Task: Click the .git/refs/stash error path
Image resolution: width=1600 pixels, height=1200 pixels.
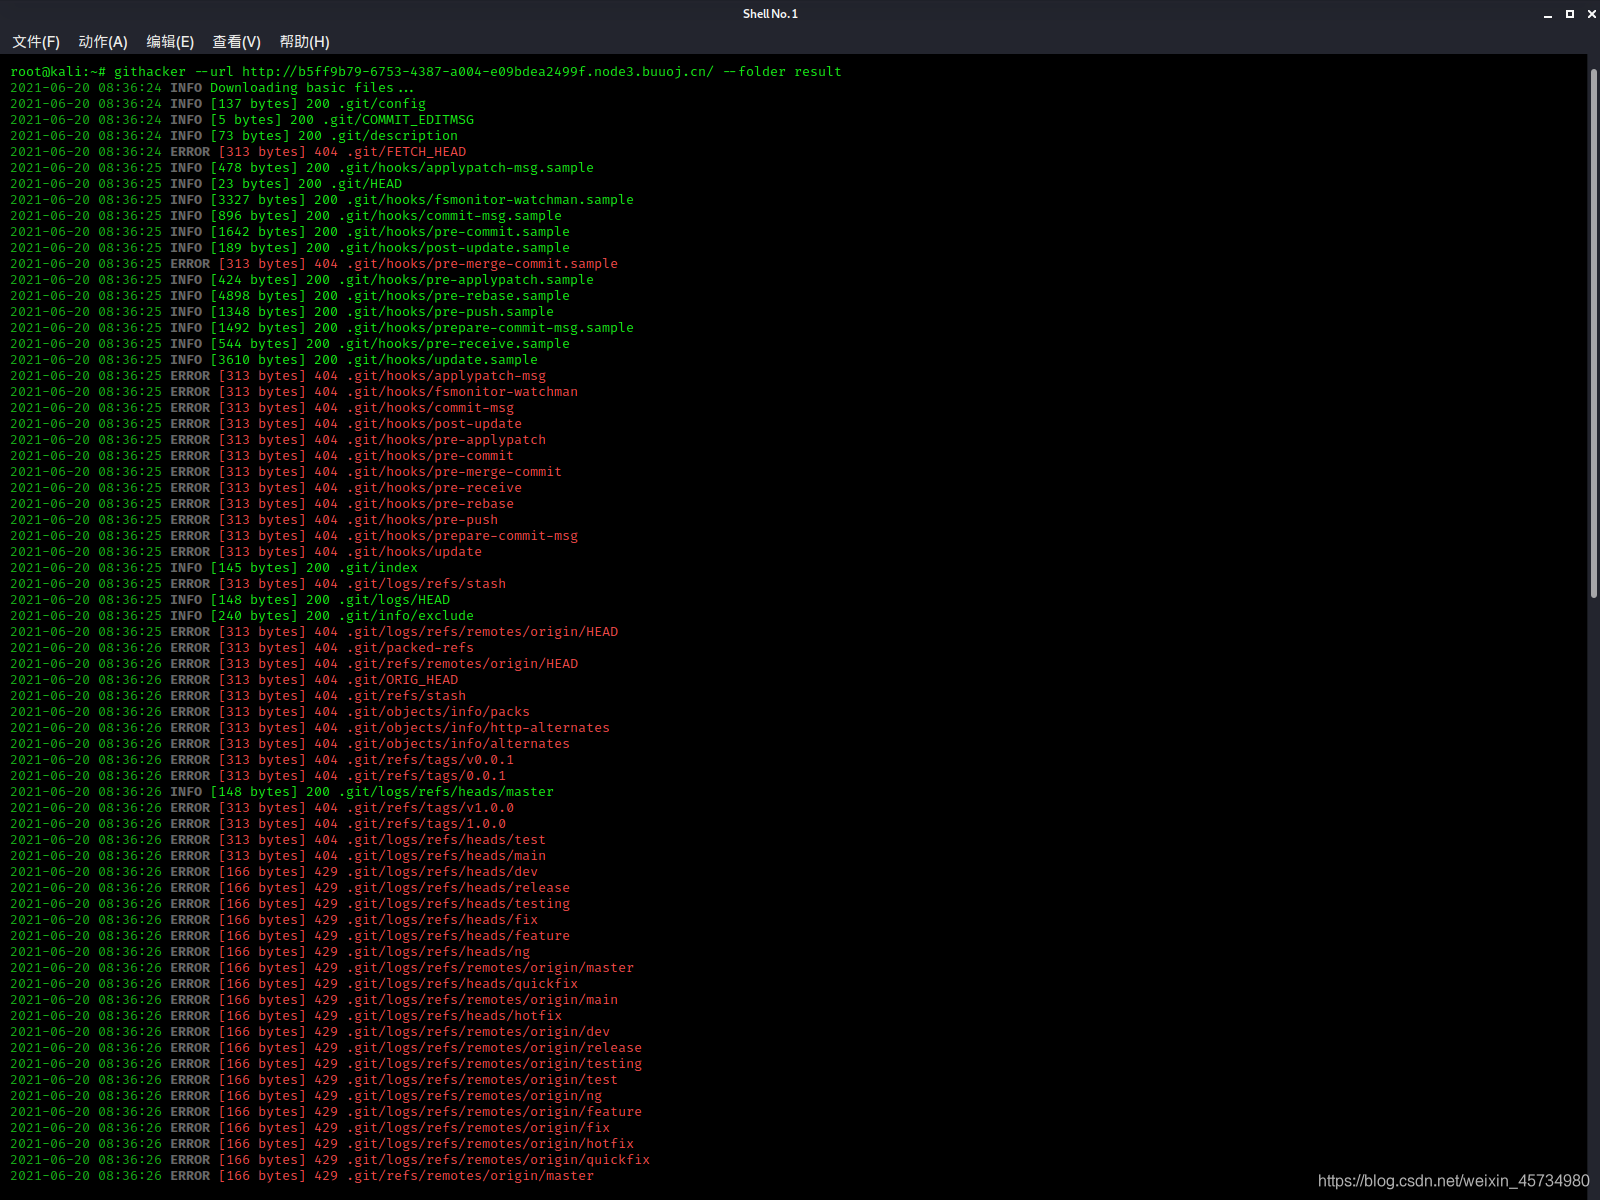Action: [406, 696]
